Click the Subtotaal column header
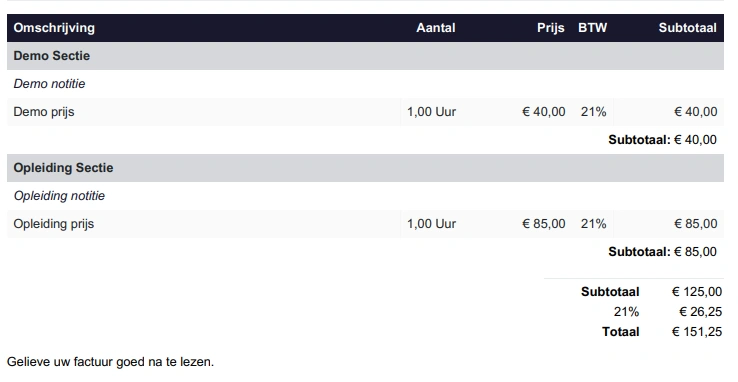Image resolution: width=738 pixels, height=382 pixels. click(687, 28)
